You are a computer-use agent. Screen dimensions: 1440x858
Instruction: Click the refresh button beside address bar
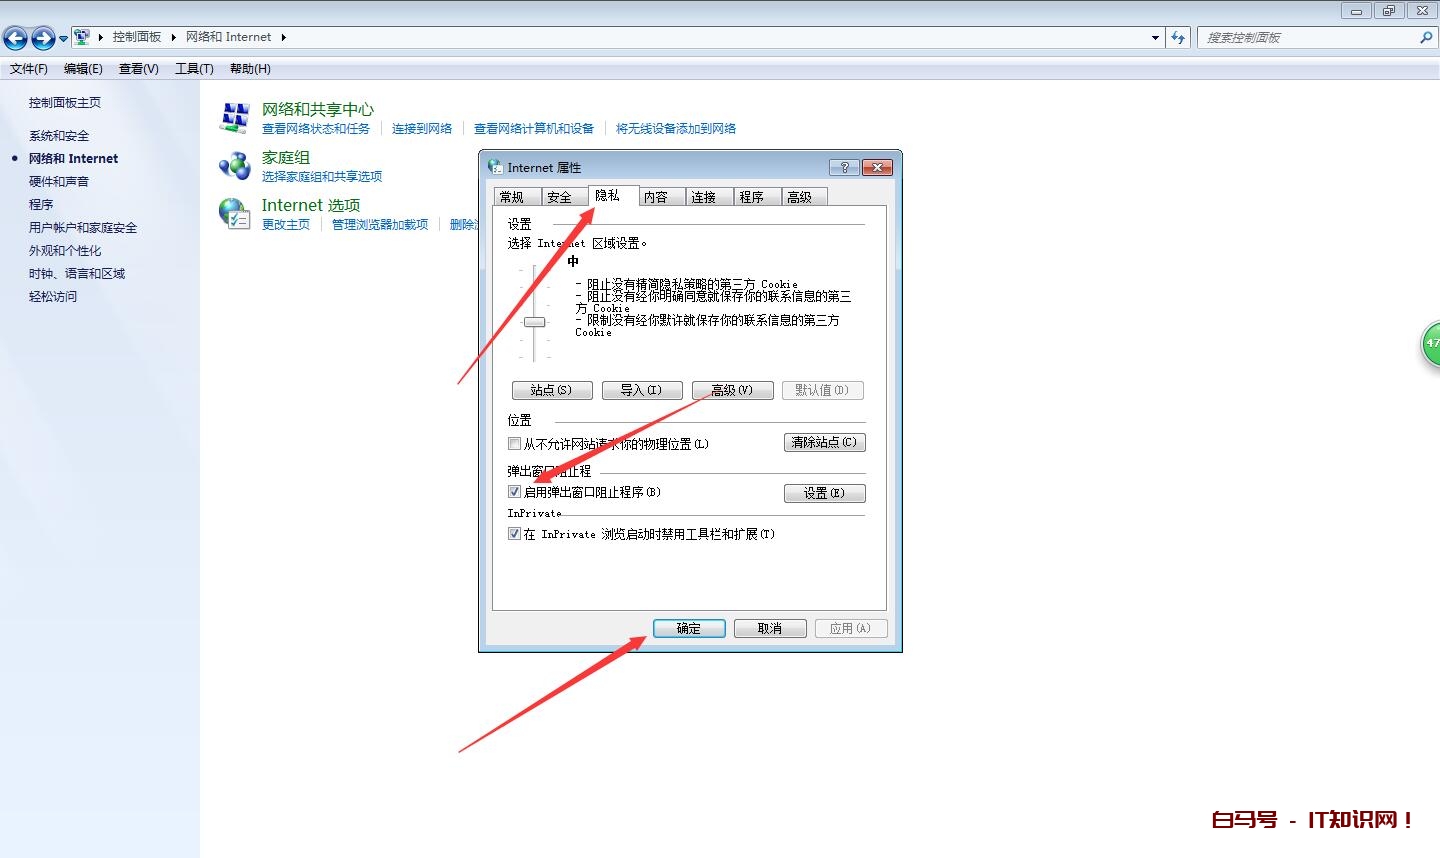tap(1178, 37)
